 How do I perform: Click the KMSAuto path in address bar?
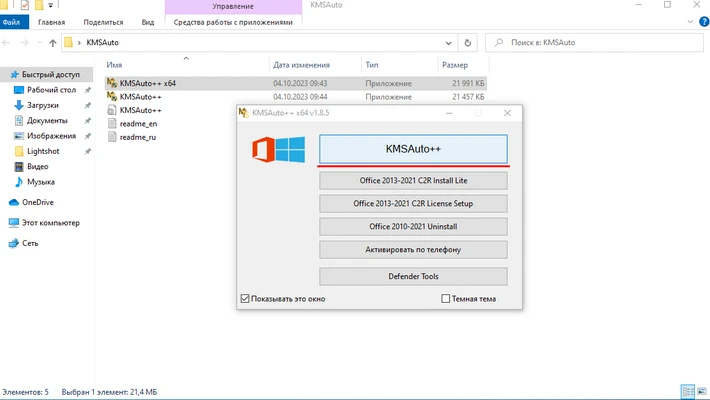point(103,43)
